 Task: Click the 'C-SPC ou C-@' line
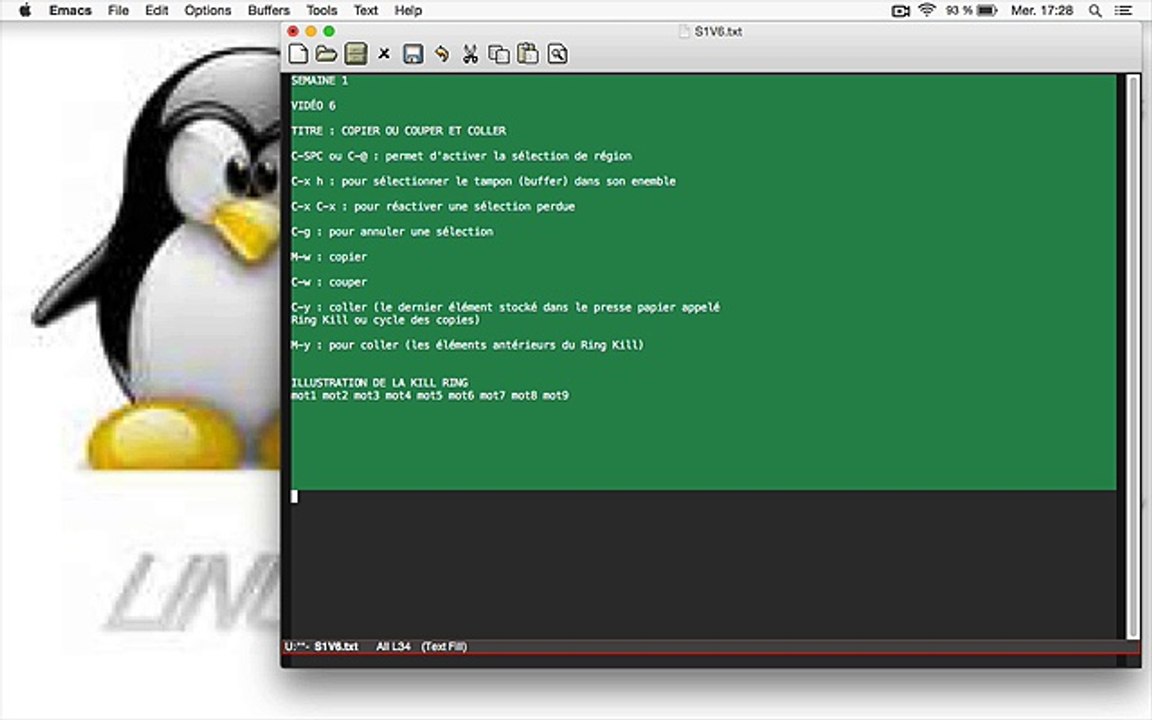[461, 156]
